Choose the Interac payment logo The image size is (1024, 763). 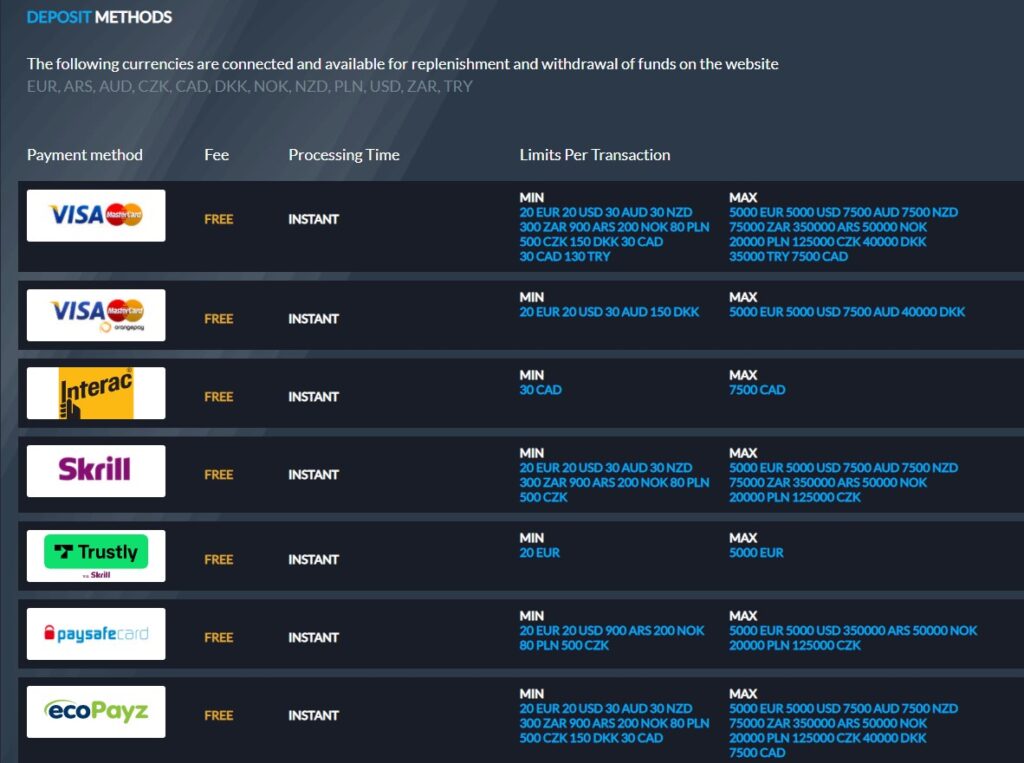(x=96, y=393)
